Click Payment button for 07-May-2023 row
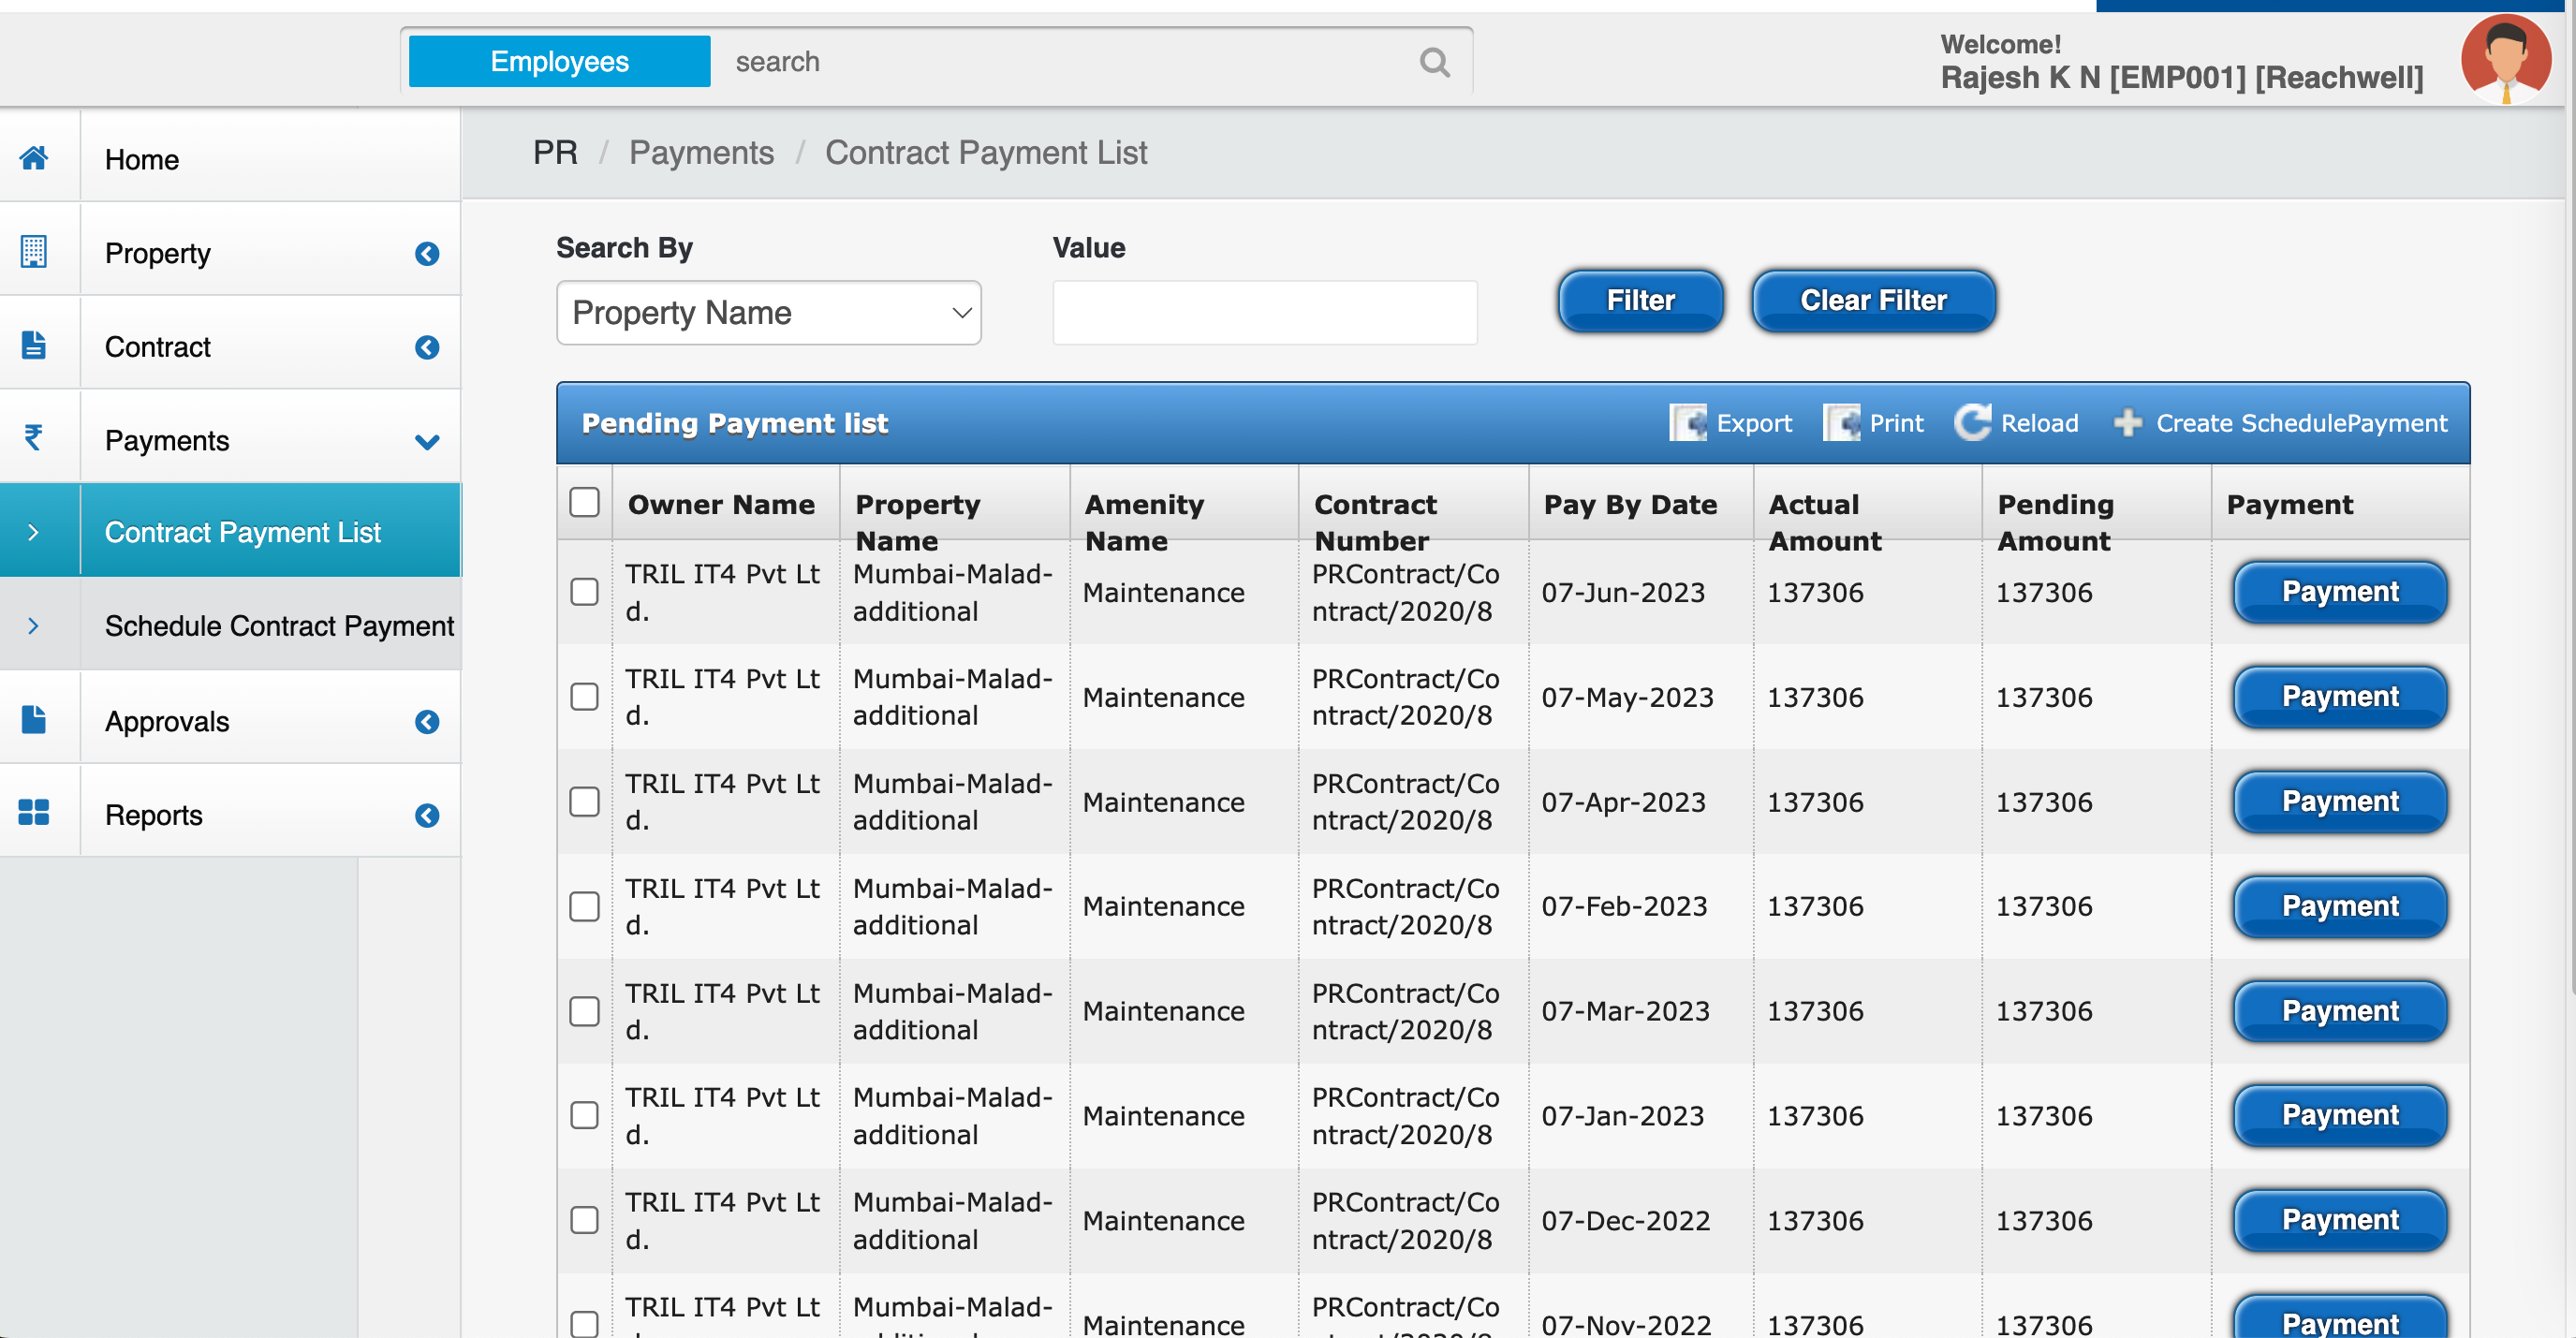This screenshot has width=2576, height=1338. 2339,697
